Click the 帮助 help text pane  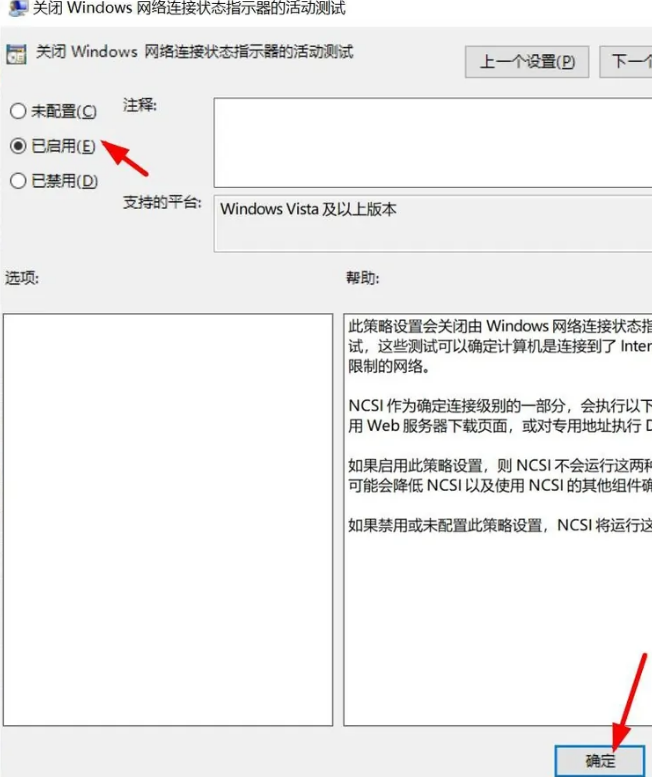(x=497, y=519)
